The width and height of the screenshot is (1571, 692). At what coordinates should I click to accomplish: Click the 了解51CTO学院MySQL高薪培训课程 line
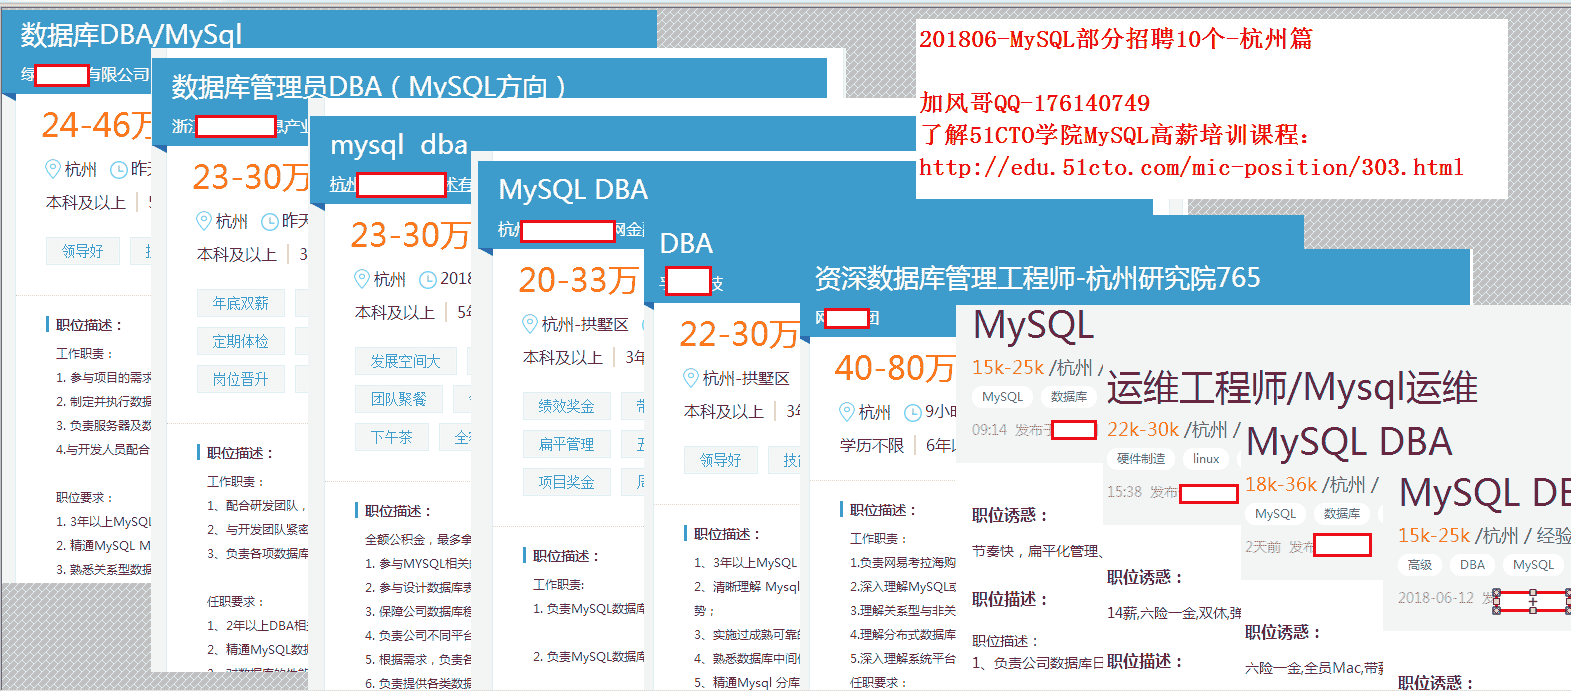[x=1114, y=135]
